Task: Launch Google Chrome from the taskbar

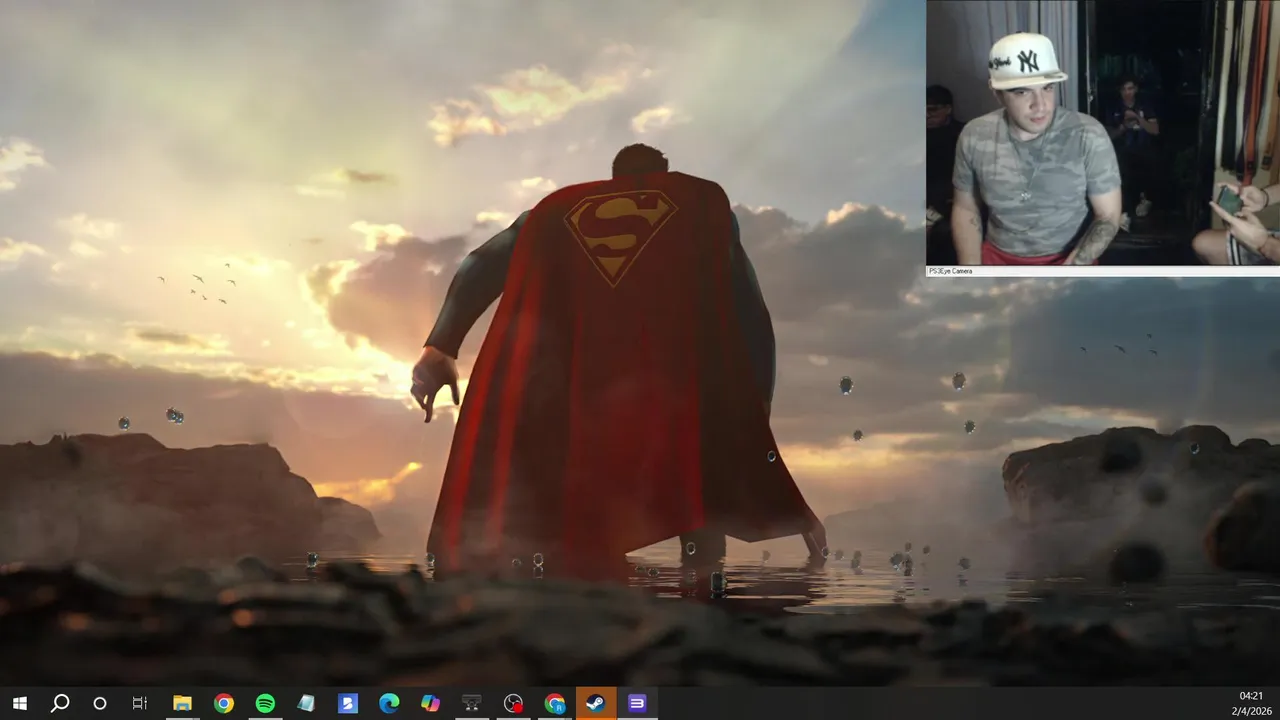Action: (224, 704)
